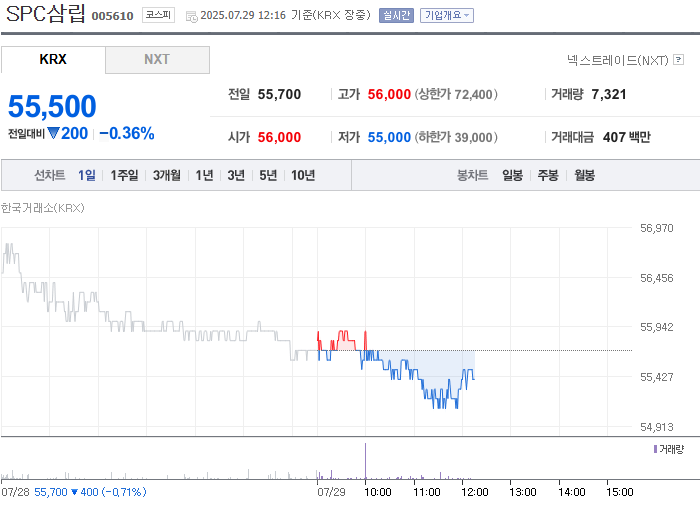
Task: Click the SPC삼립 stock name
Action: pyautogui.click(x=45, y=13)
